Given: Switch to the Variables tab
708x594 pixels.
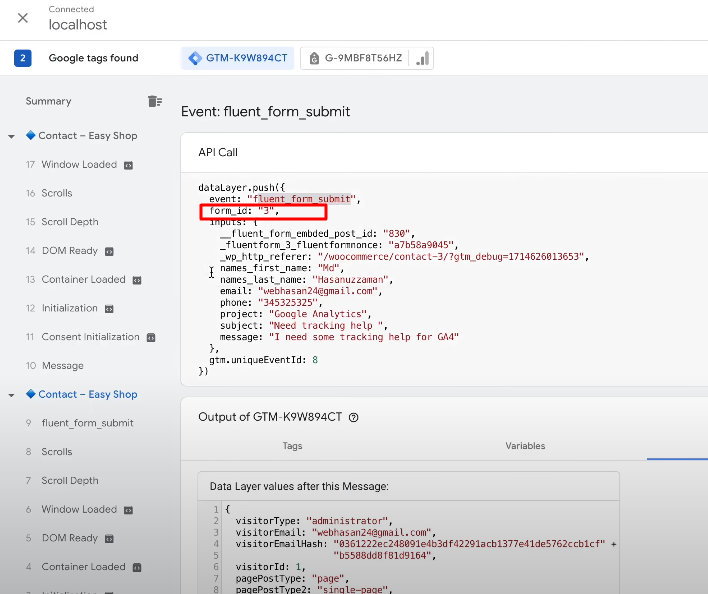Looking at the screenshot, I should pyautogui.click(x=525, y=446).
